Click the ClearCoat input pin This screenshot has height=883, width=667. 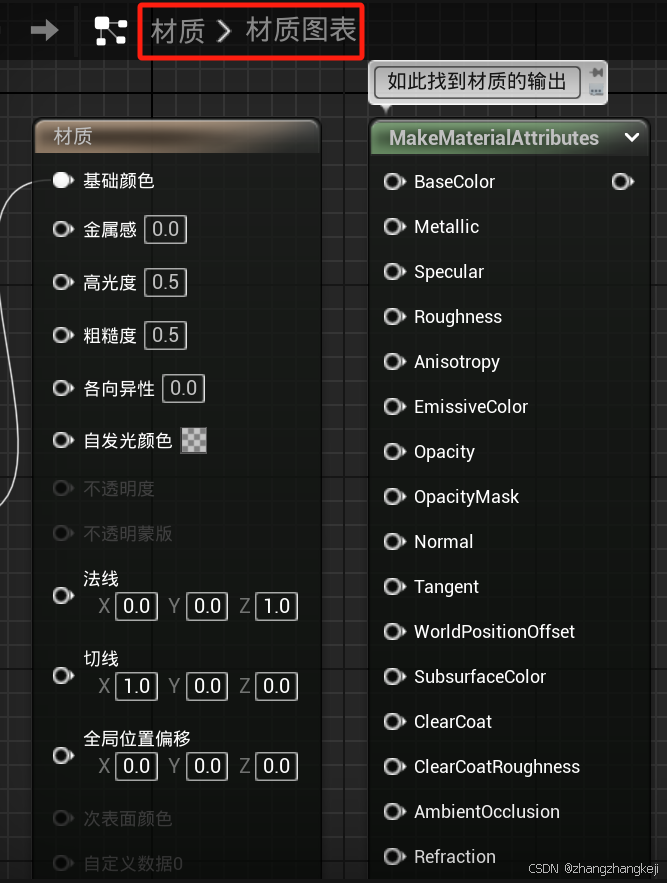click(x=394, y=721)
